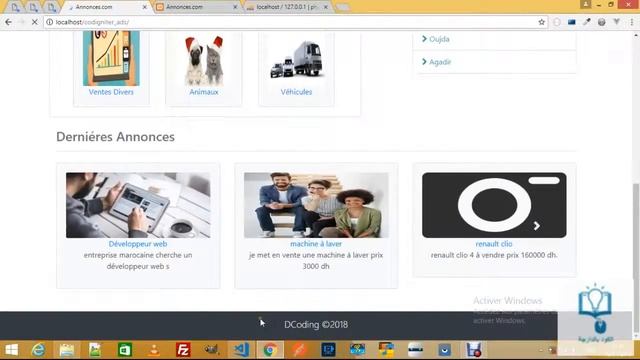The width and height of the screenshot is (640, 360).
Task: Switch to Visual Studio Code in taskbar
Action: 241,350
